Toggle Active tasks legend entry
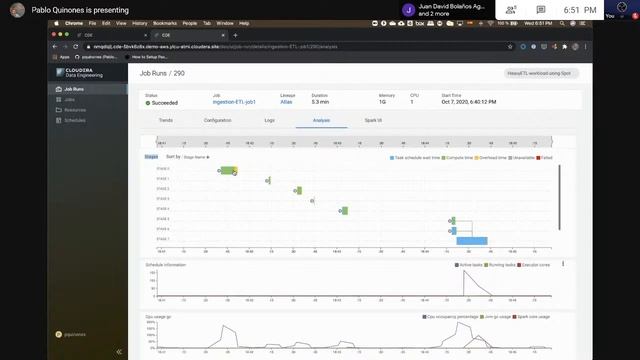This screenshot has width=640, height=360. [469, 265]
